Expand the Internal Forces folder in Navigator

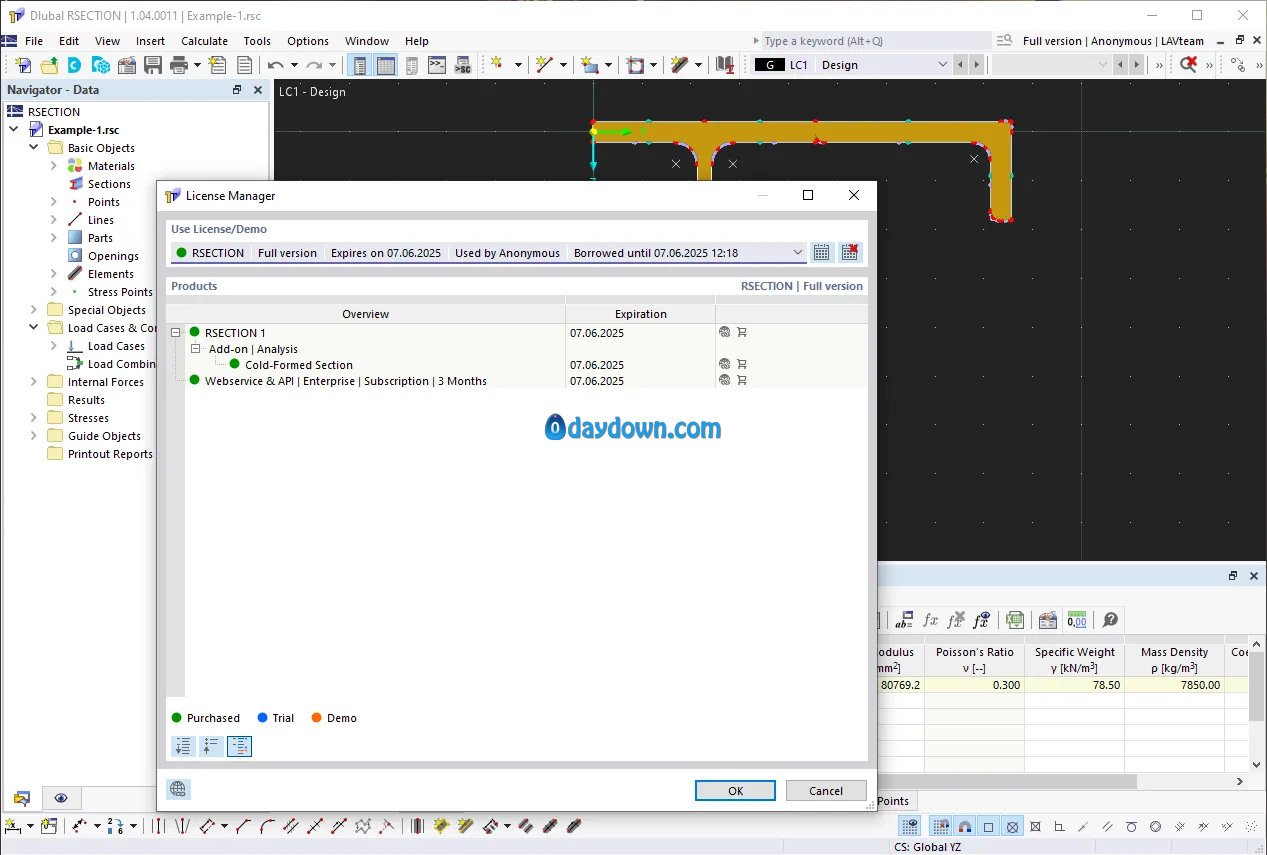point(34,382)
